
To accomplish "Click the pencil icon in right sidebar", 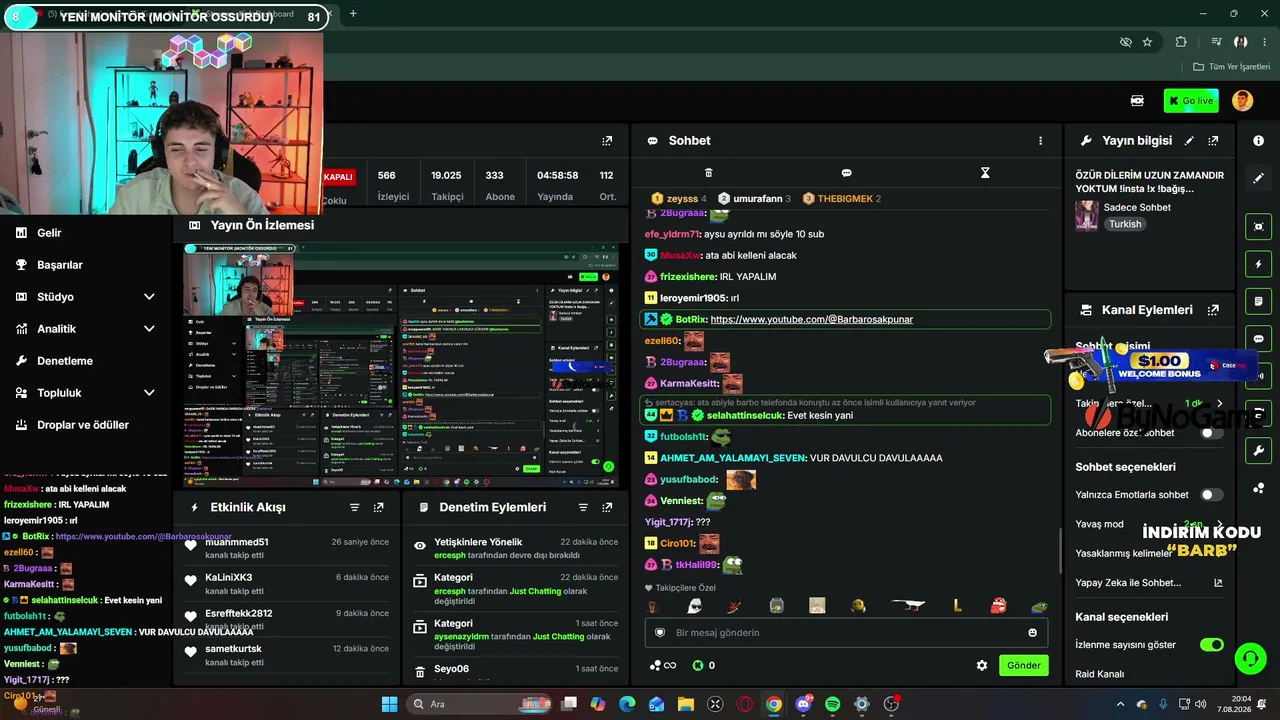I will pyautogui.click(x=1258, y=178).
